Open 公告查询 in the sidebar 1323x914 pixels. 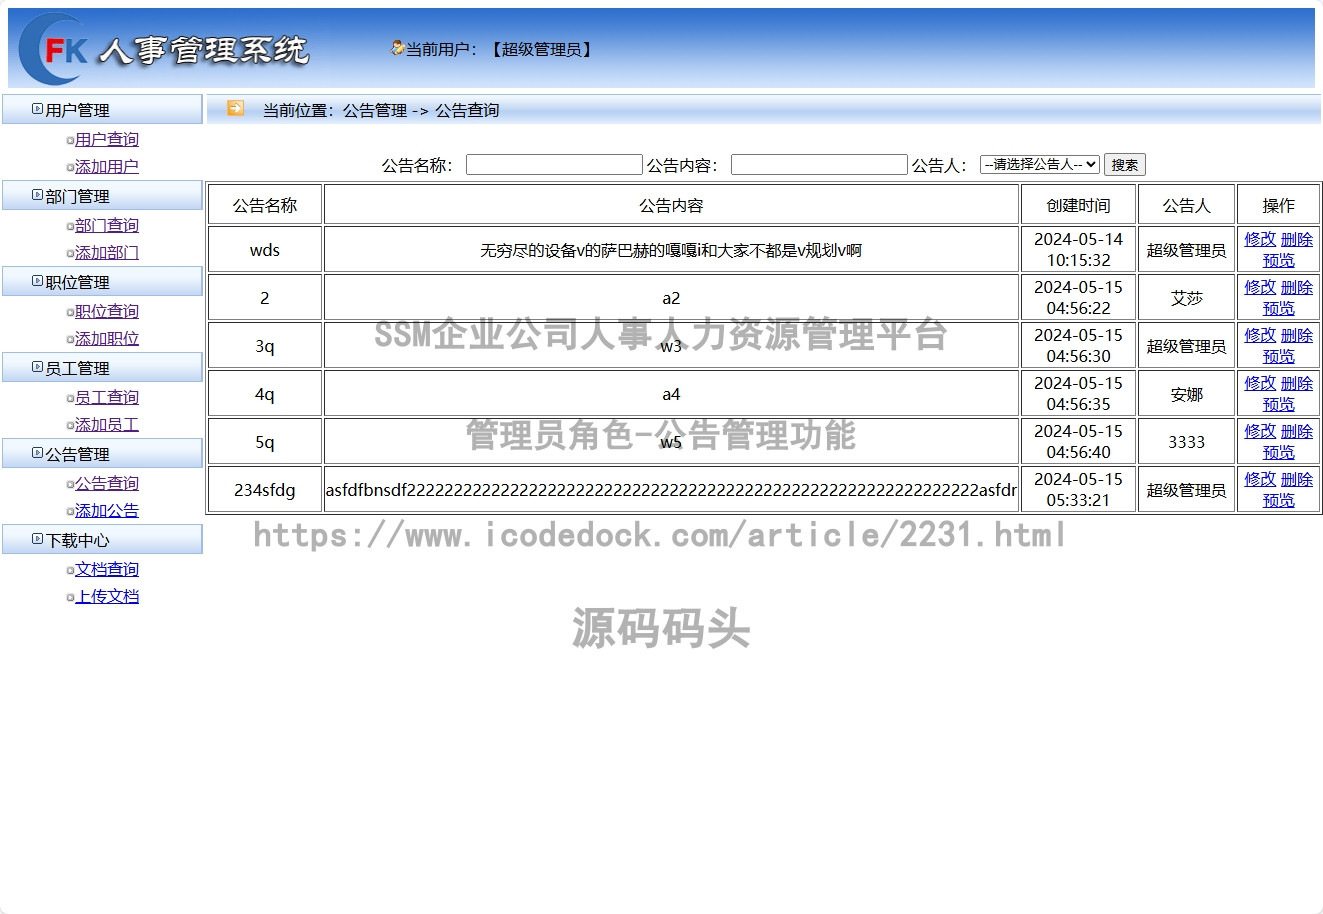coord(107,483)
